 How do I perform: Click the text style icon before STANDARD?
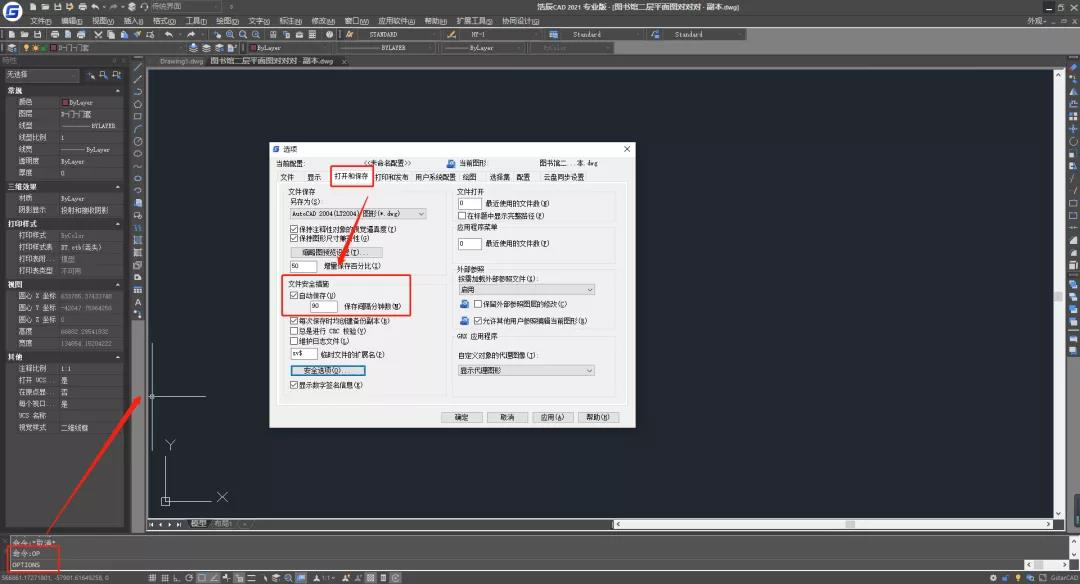[x=349, y=34]
